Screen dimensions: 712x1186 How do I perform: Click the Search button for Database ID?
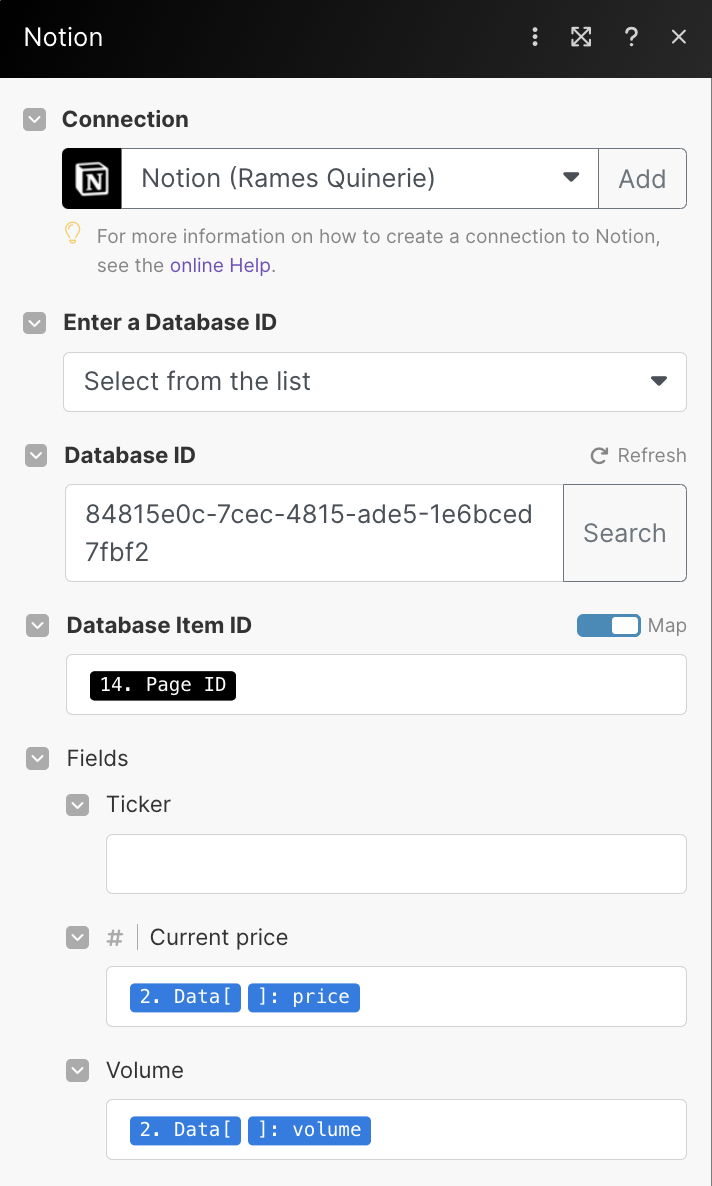tap(625, 533)
